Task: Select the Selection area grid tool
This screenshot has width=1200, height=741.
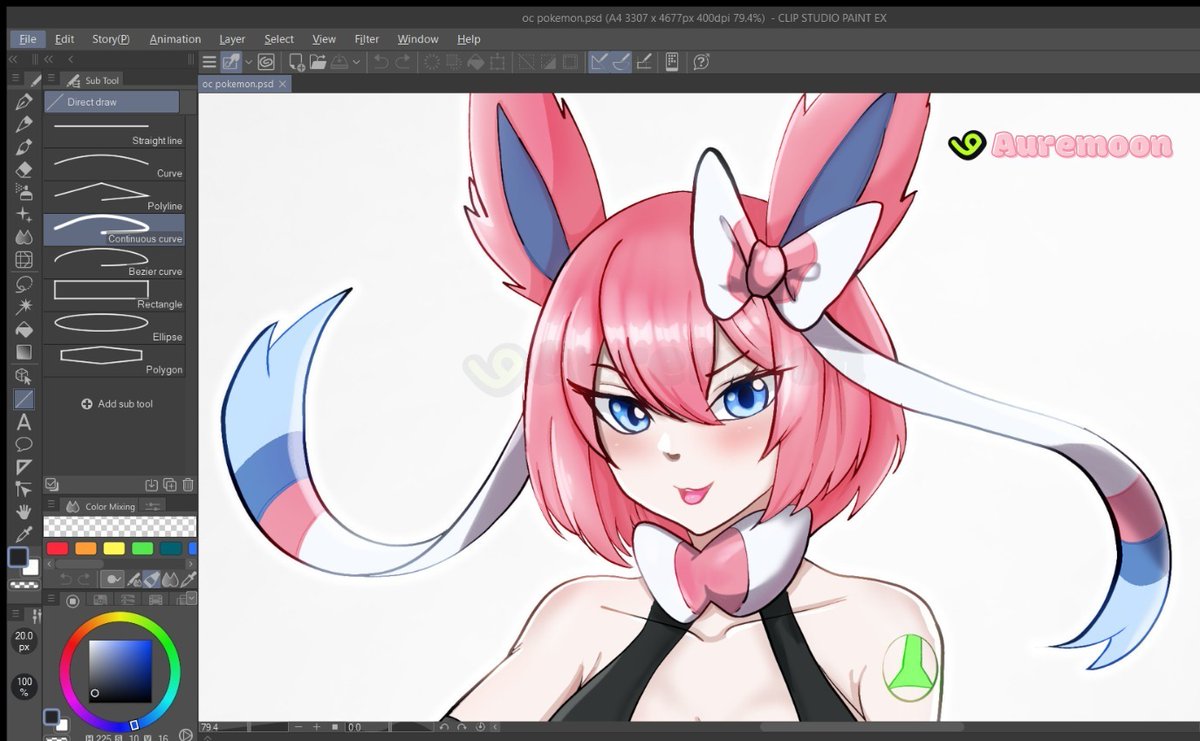Action: click(24, 260)
